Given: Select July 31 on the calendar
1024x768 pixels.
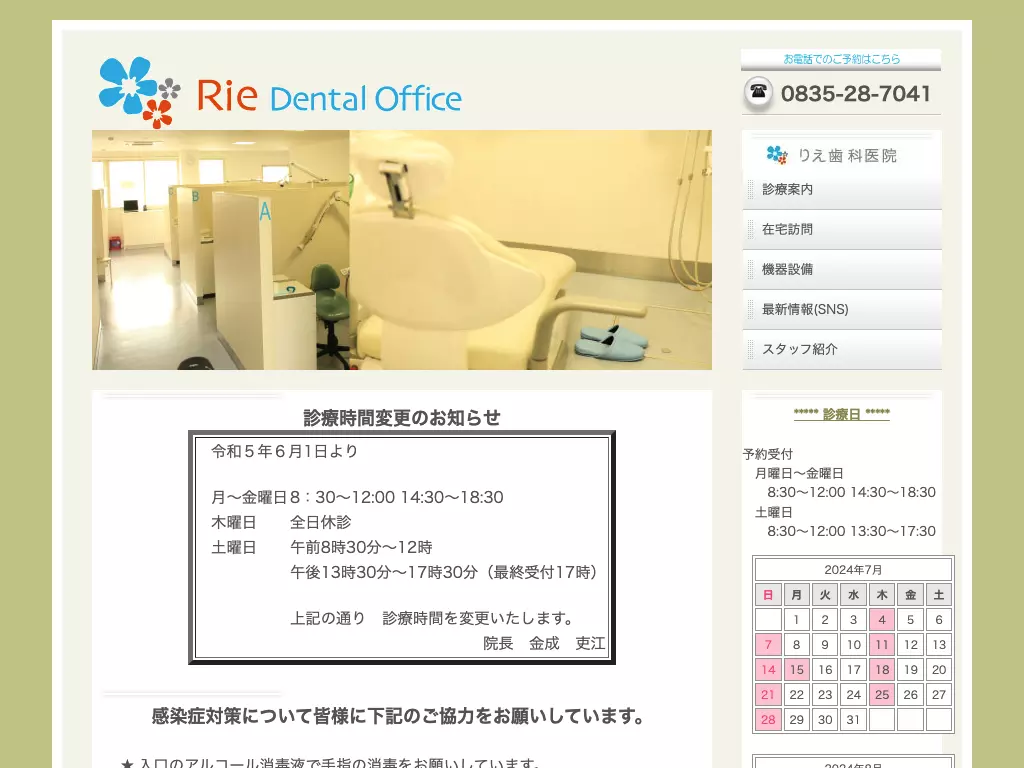Looking at the screenshot, I should 853,719.
